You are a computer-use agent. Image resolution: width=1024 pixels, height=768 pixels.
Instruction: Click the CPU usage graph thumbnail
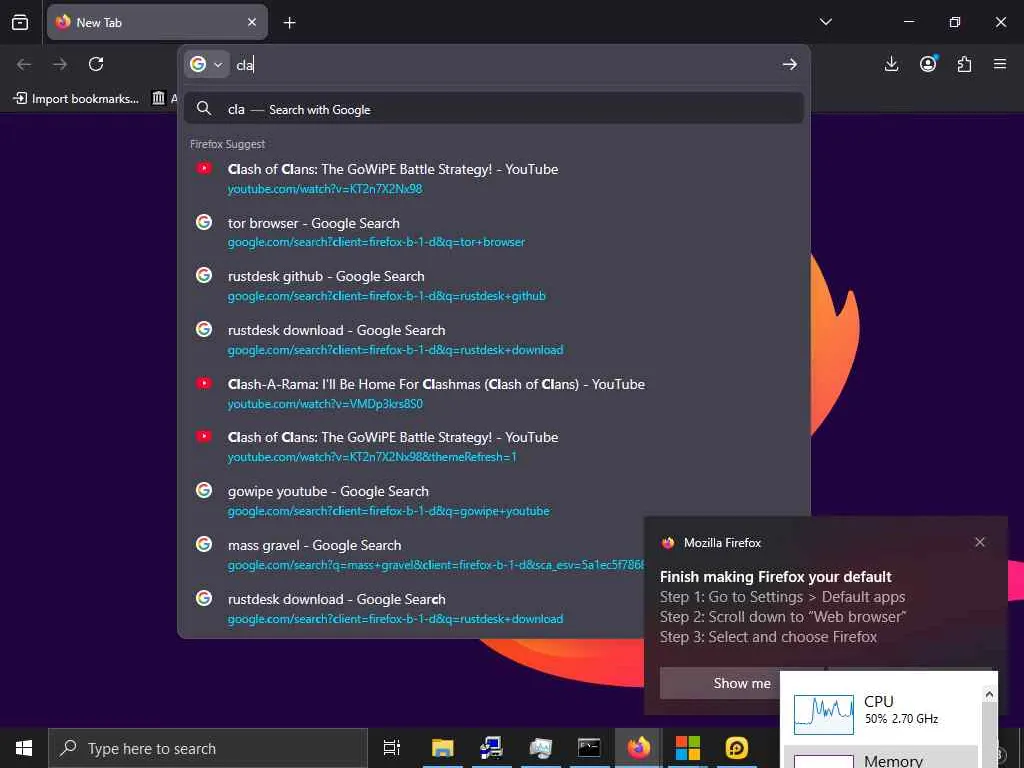(824, 714)
